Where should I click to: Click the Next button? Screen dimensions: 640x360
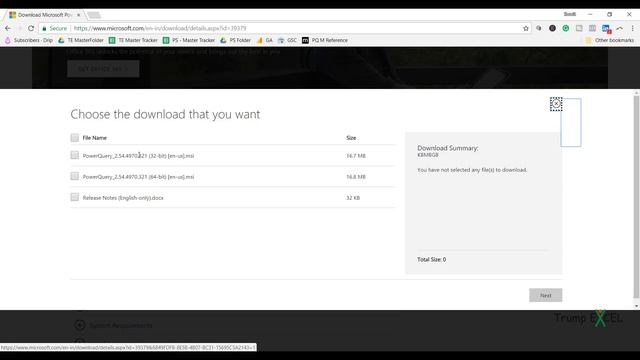coord(546,295)
